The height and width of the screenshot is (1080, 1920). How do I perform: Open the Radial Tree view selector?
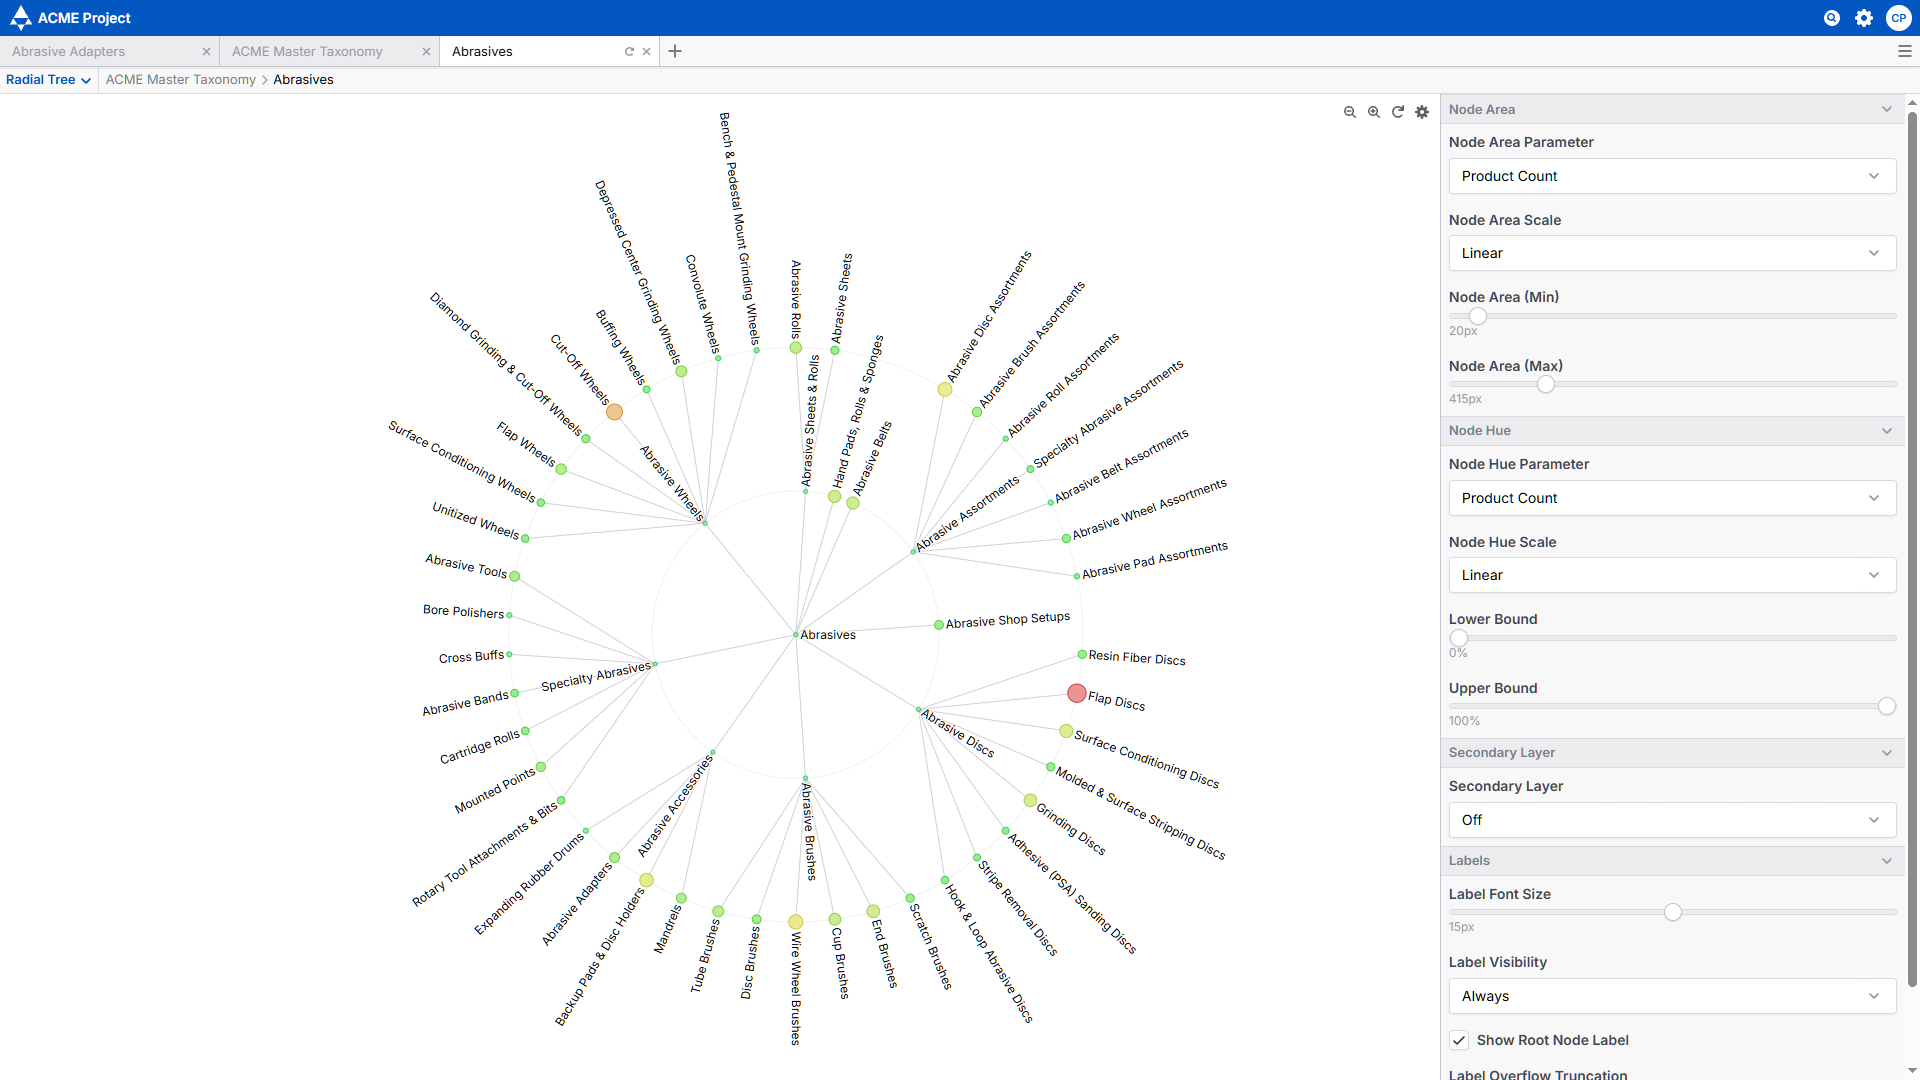click(x=48, y=80)
